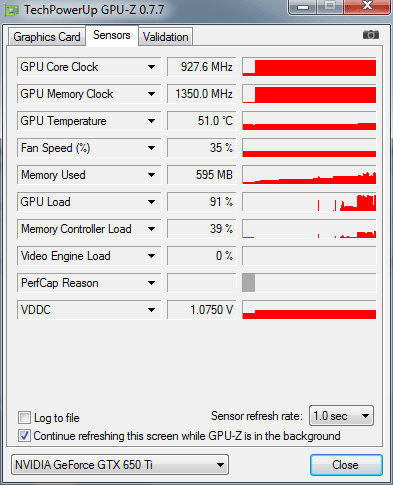Expand the GPU Temperature dropdown arrow
This screenshot has height=485, width=393.
coord(151,121)
